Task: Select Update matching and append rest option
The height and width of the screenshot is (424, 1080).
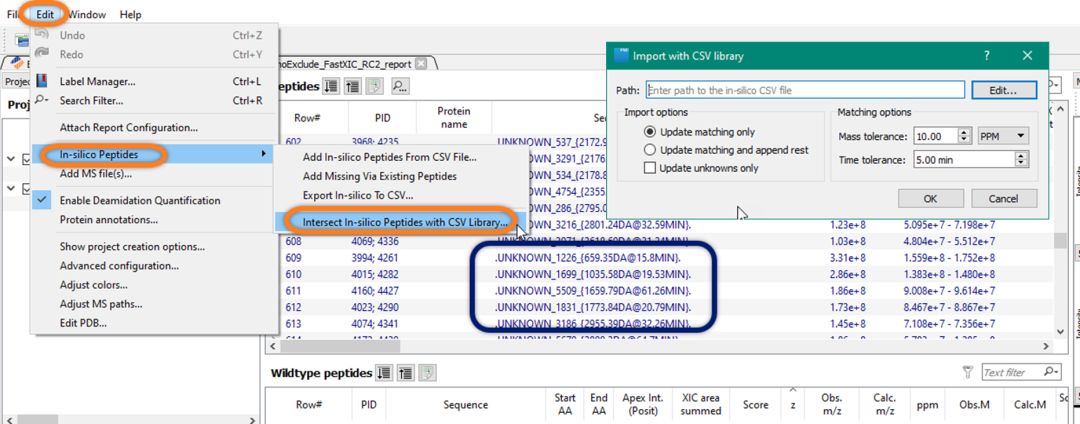Action: tap(651, 150)
